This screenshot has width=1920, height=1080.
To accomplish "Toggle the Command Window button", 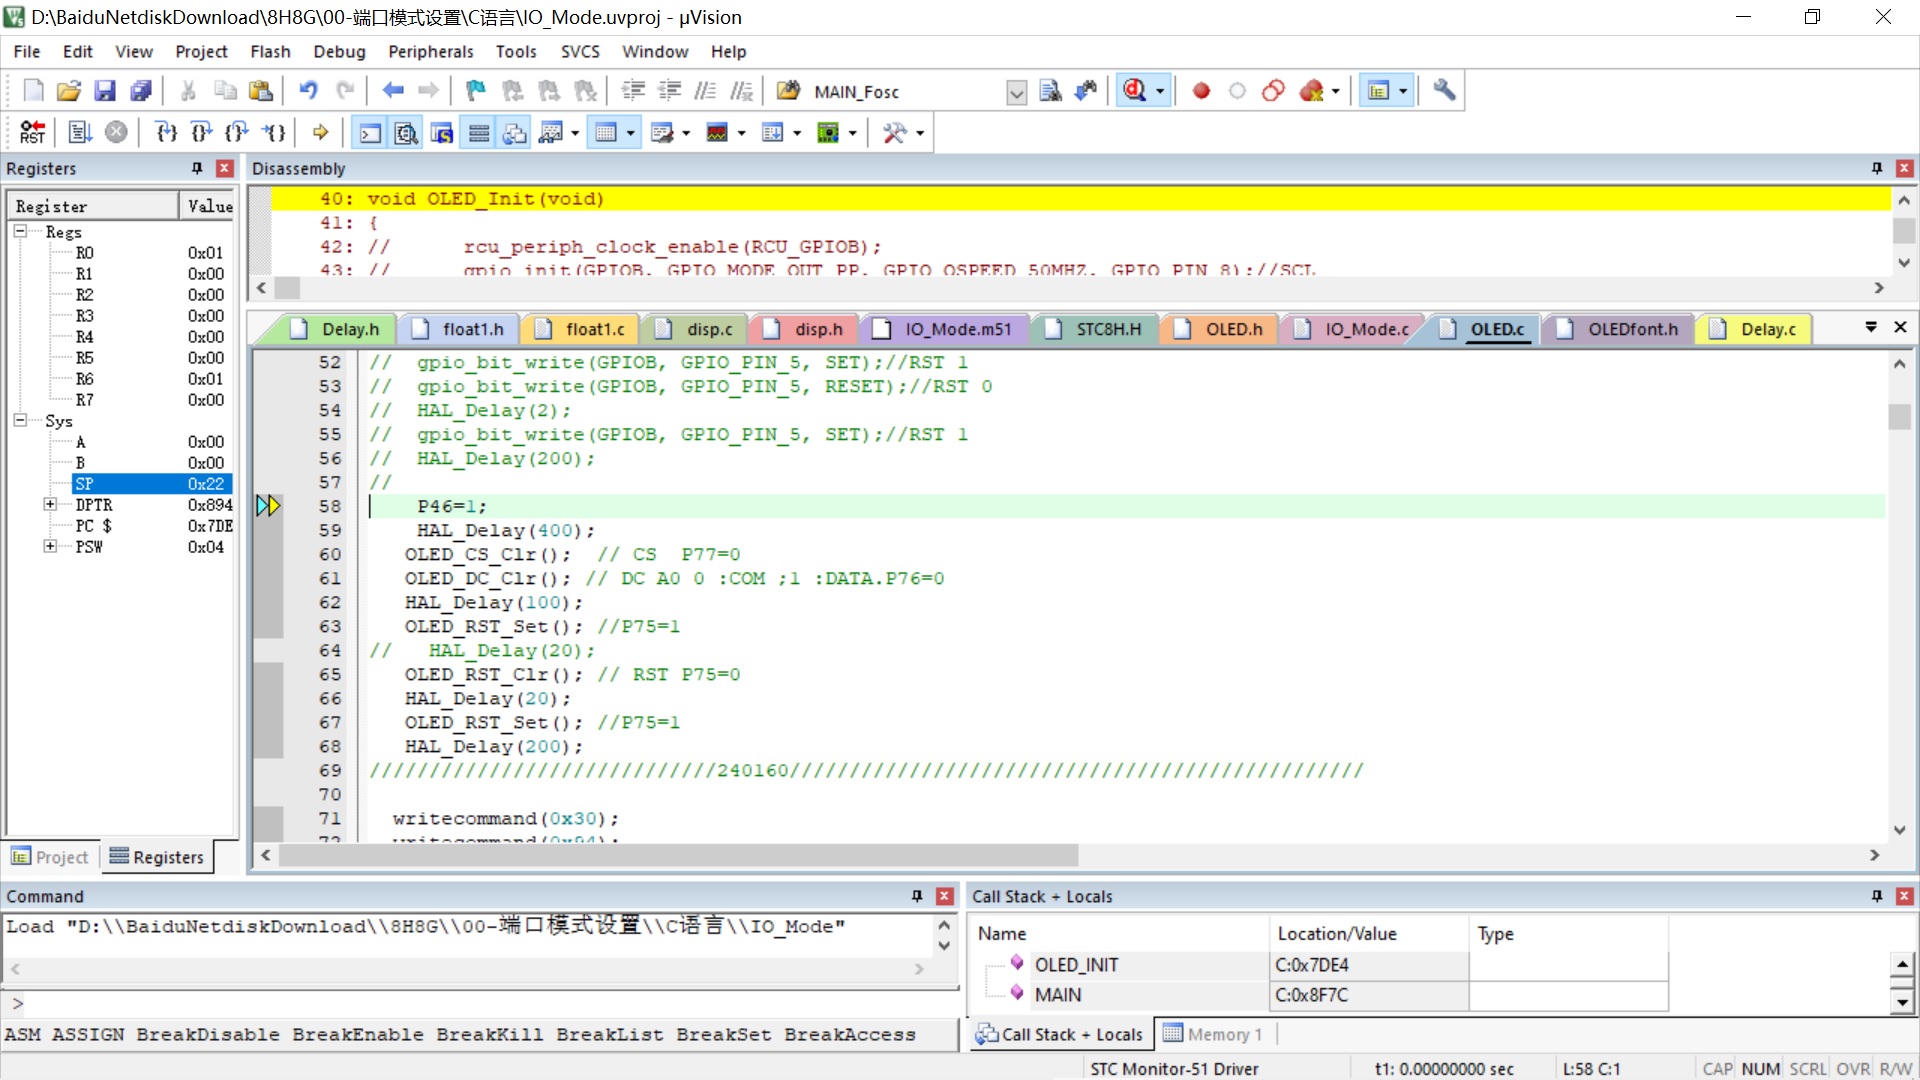I will coord(370,132).
